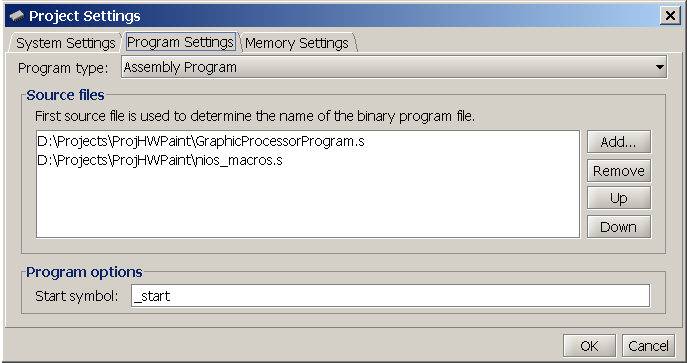Cancel the Project Settings dialog
This screenshot has height=363, width=687.
(648, 346)
